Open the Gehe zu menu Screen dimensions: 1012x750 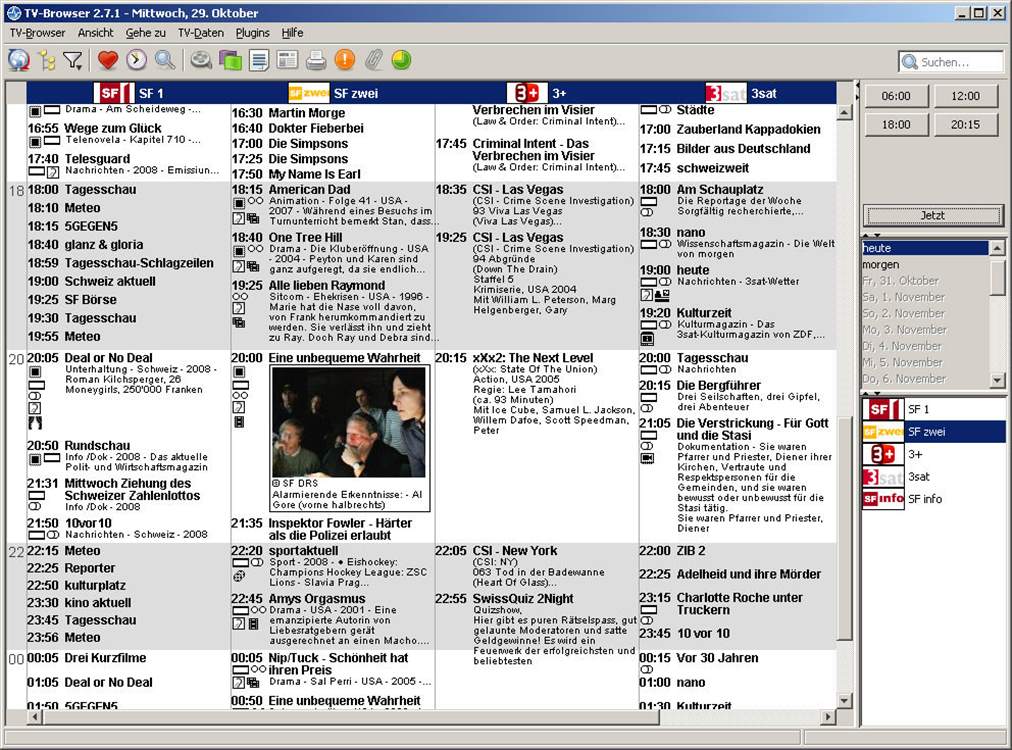click(146, 33)
